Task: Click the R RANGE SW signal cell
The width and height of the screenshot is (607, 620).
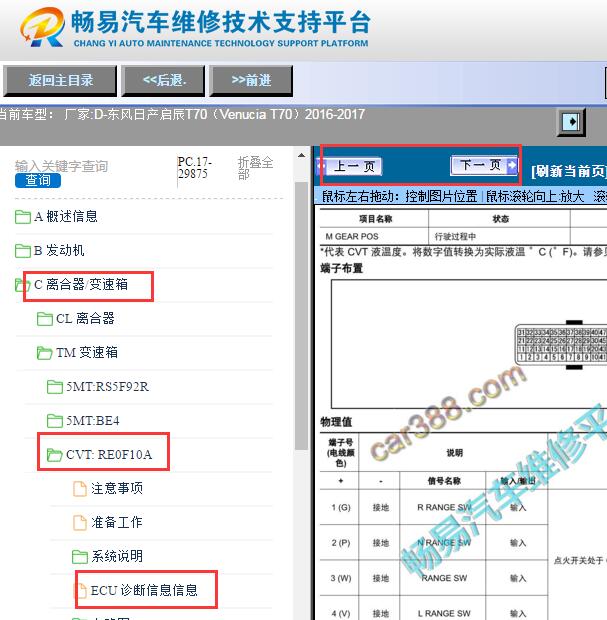Action: pyautogui.click(x=444, y=507)
